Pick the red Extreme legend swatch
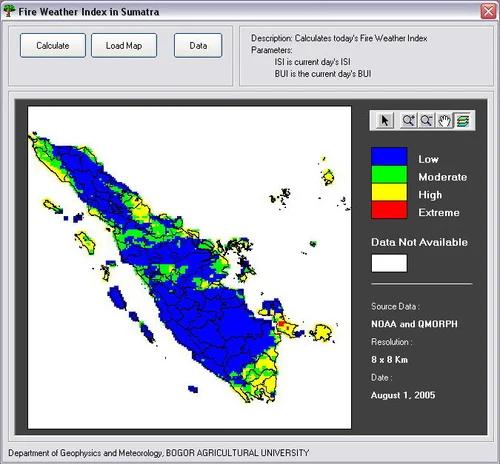500x464 pixels. pyautogui.click(x=389, y=210)
